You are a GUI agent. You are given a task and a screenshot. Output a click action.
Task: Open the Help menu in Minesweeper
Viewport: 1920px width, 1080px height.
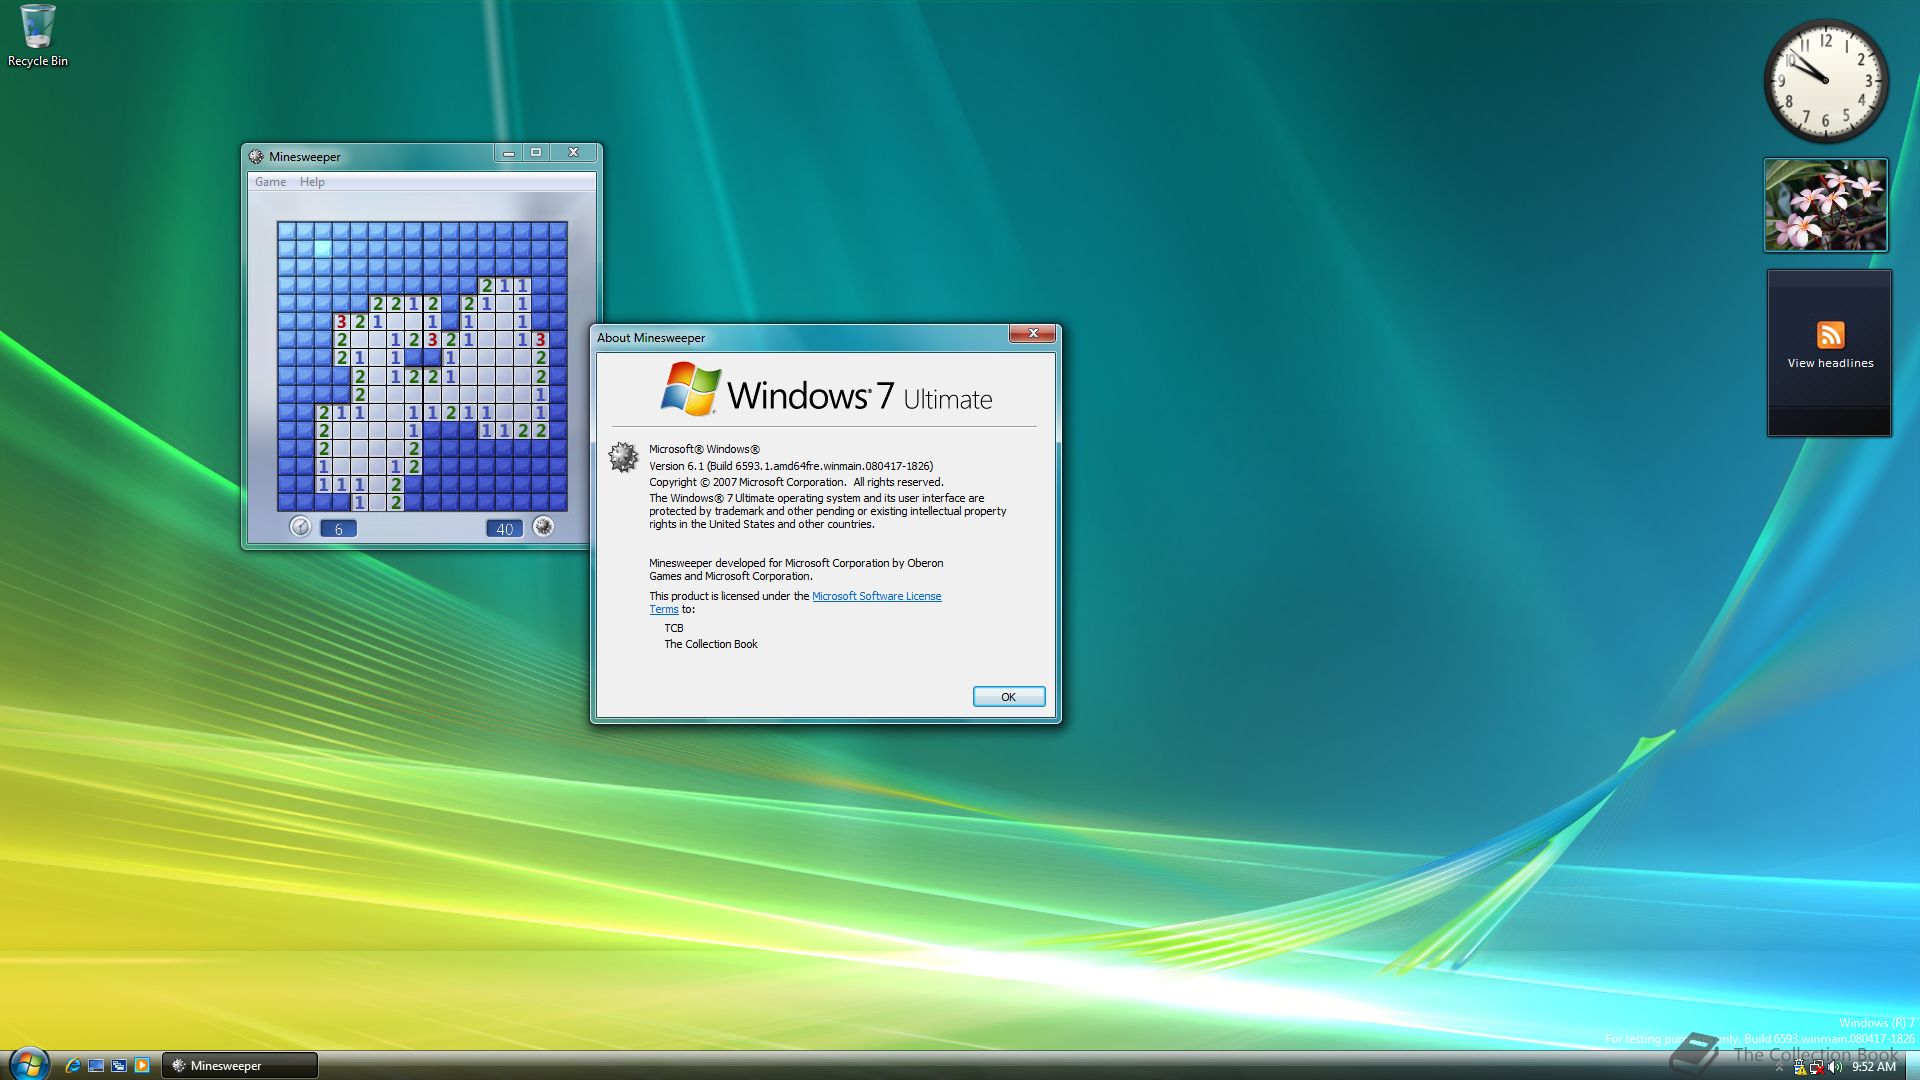point(312,182)
